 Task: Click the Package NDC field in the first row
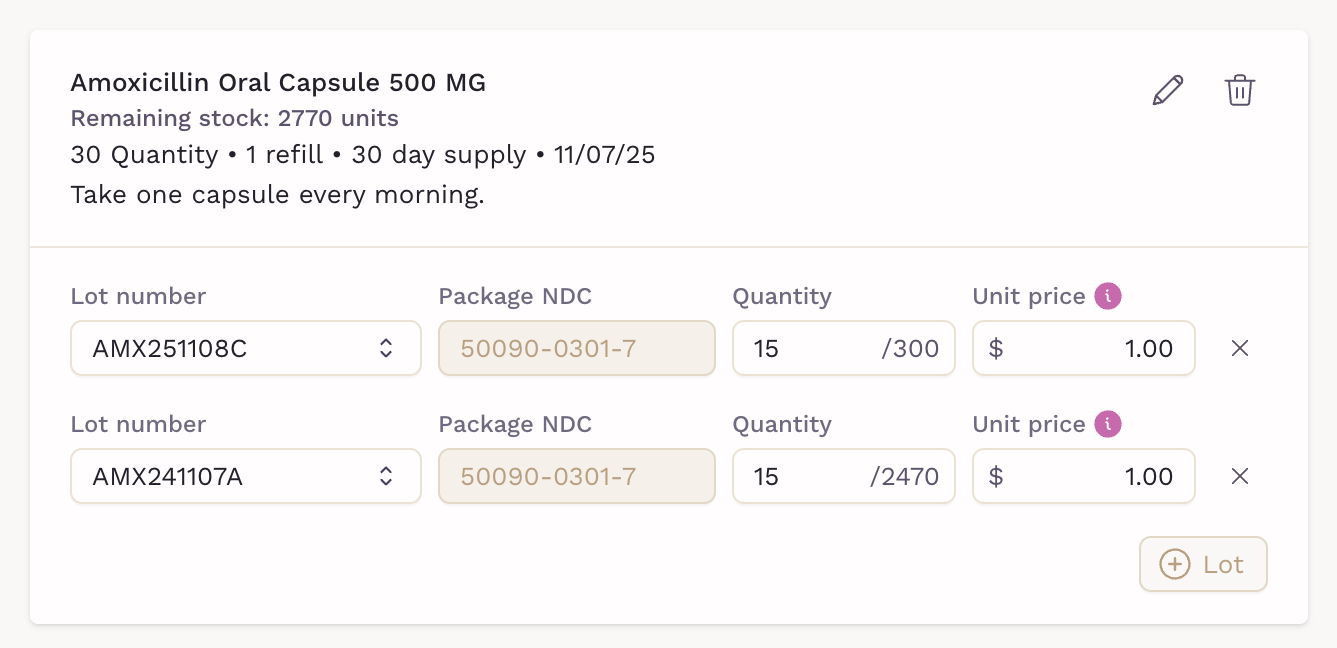tap(577, 348)
